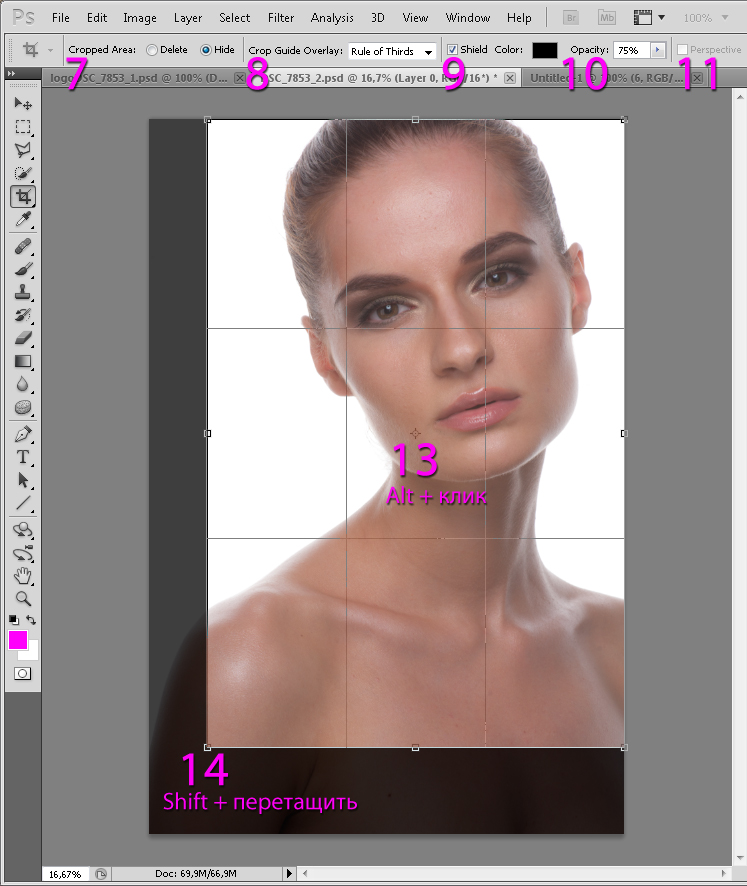Toggle Quick Mask mode
This screenshot has height=886, width=747.
tap(23, 674)
